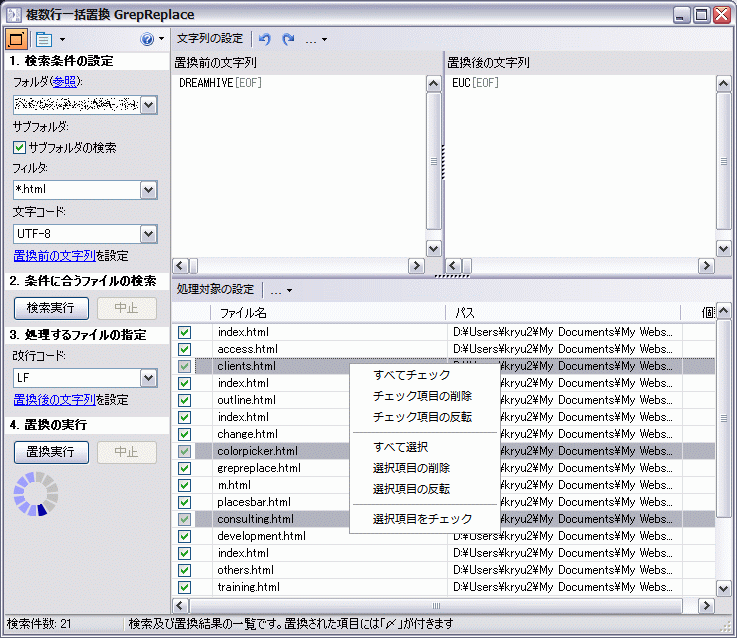Open the ellipsis menu beside the redo icon

coord(315,39)
